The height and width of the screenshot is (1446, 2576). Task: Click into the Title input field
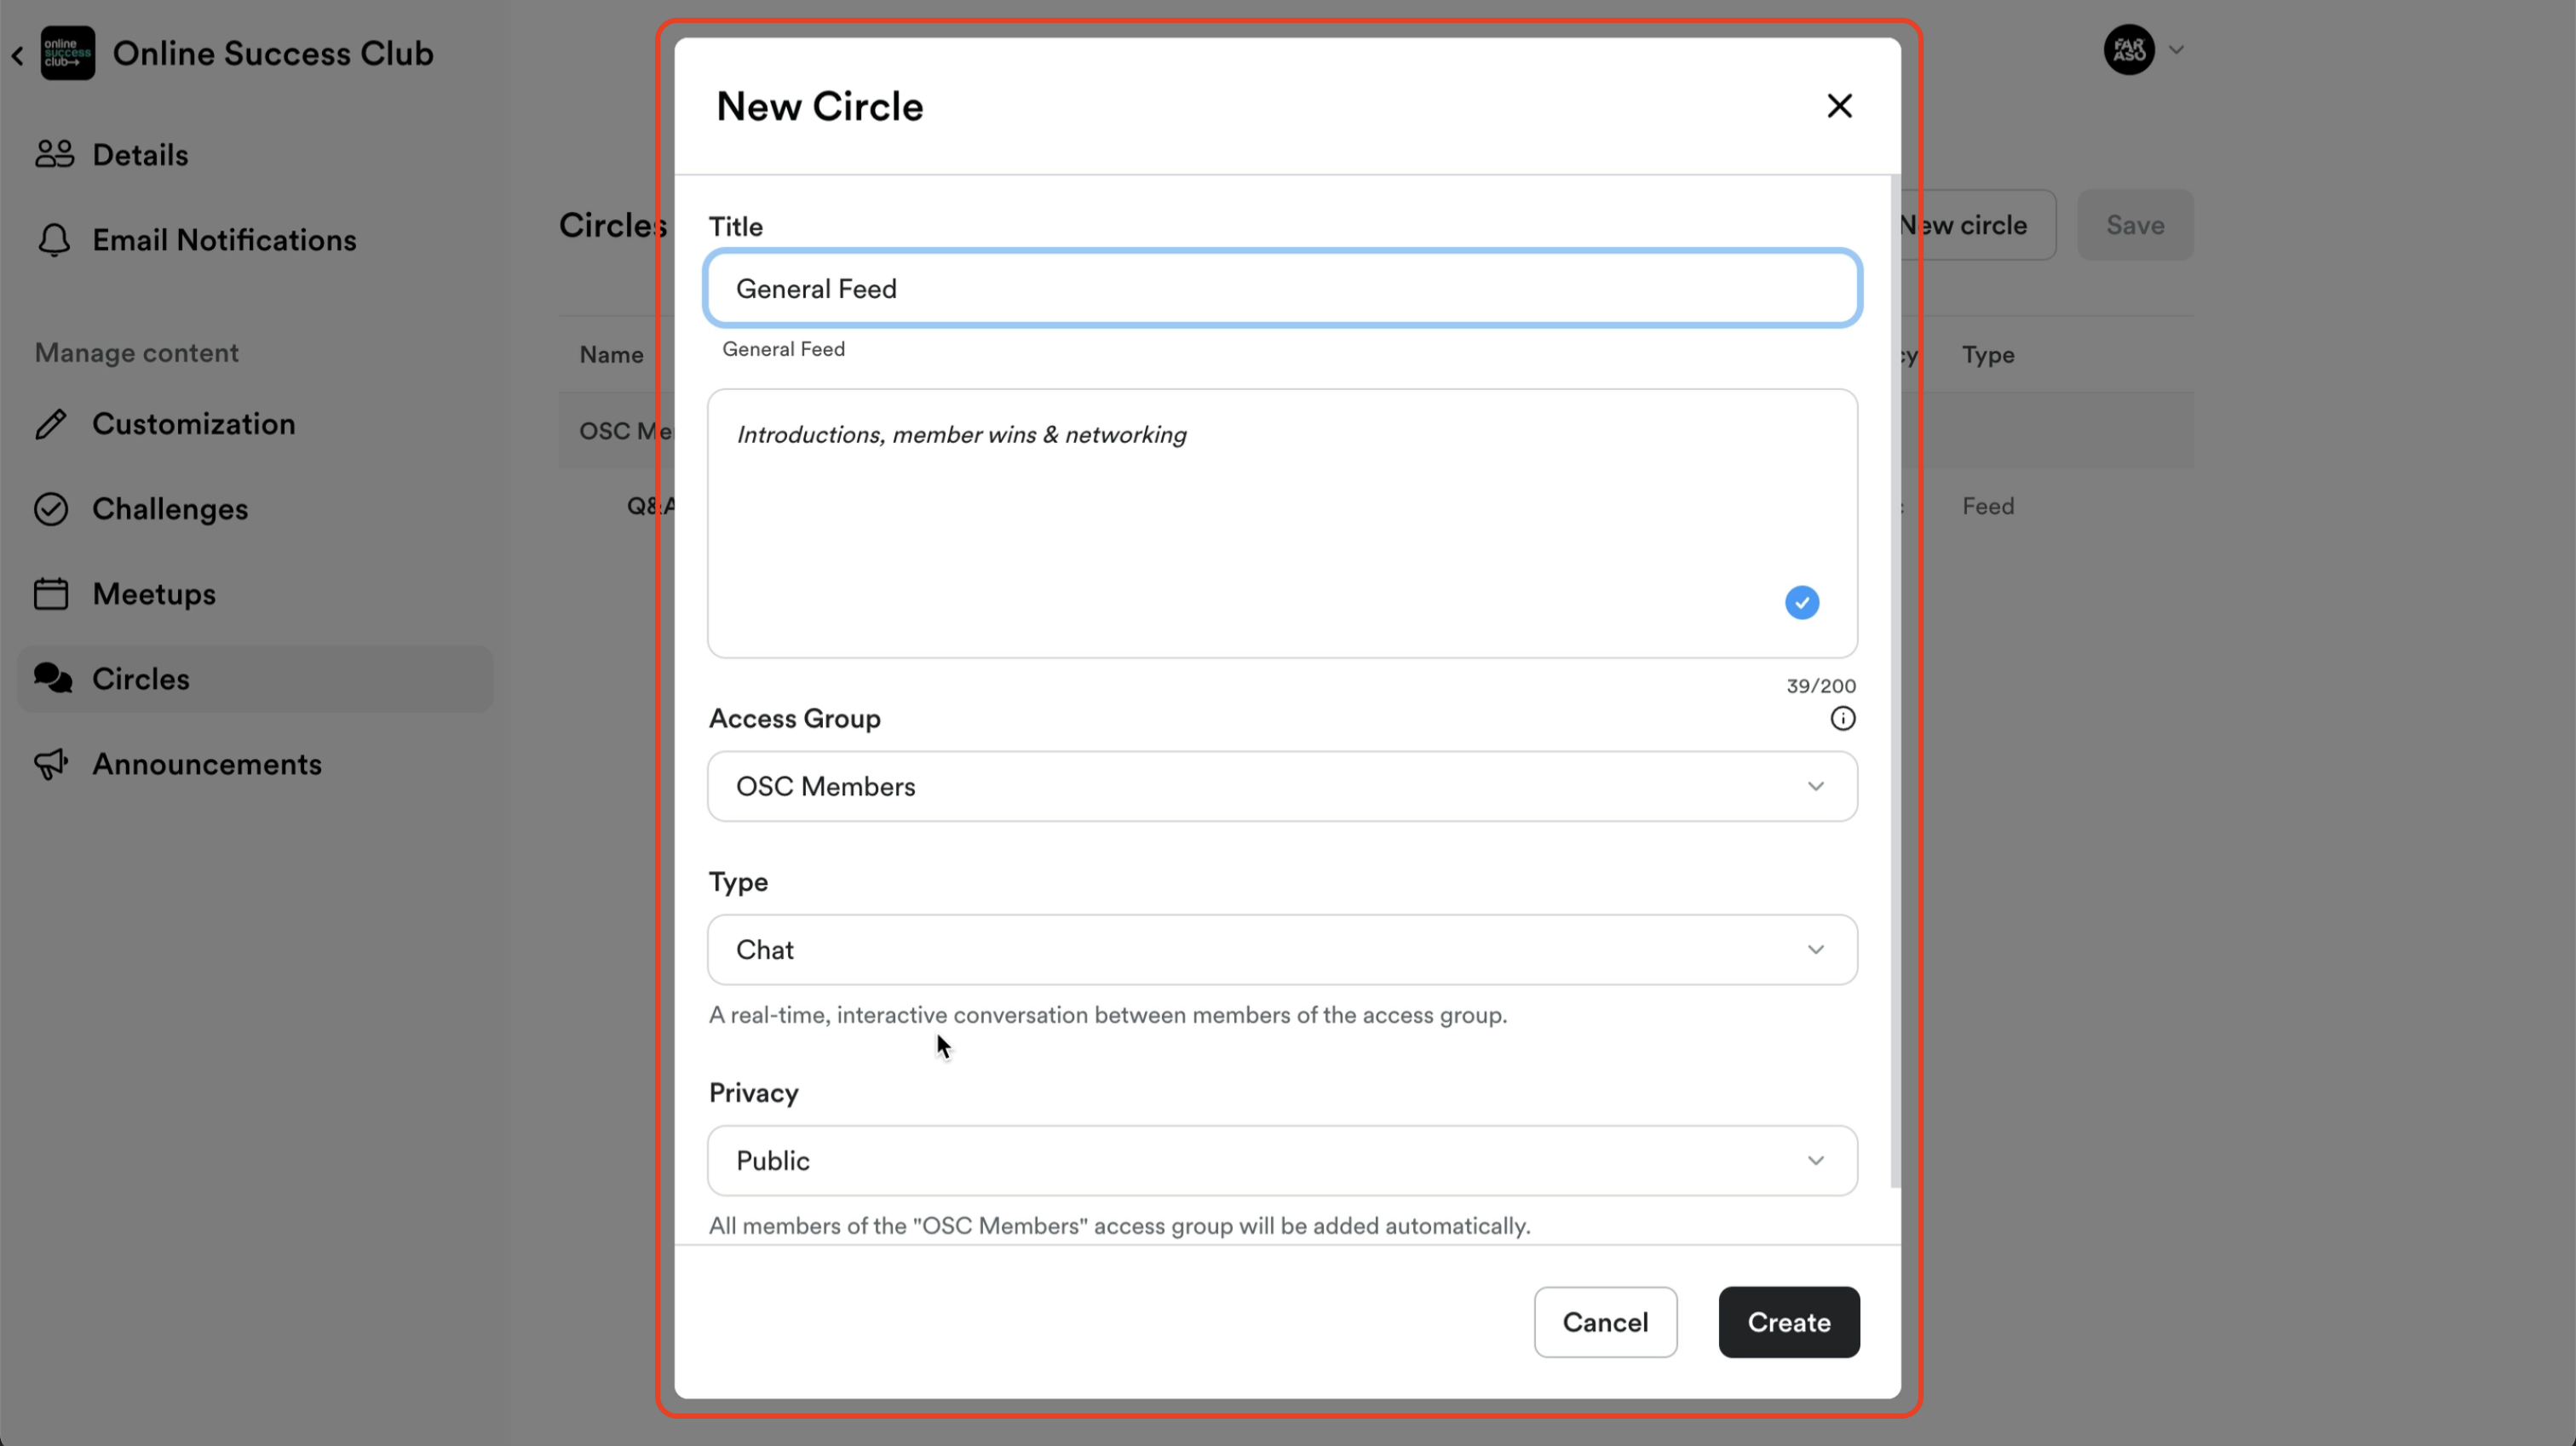tap(1281, 289)
